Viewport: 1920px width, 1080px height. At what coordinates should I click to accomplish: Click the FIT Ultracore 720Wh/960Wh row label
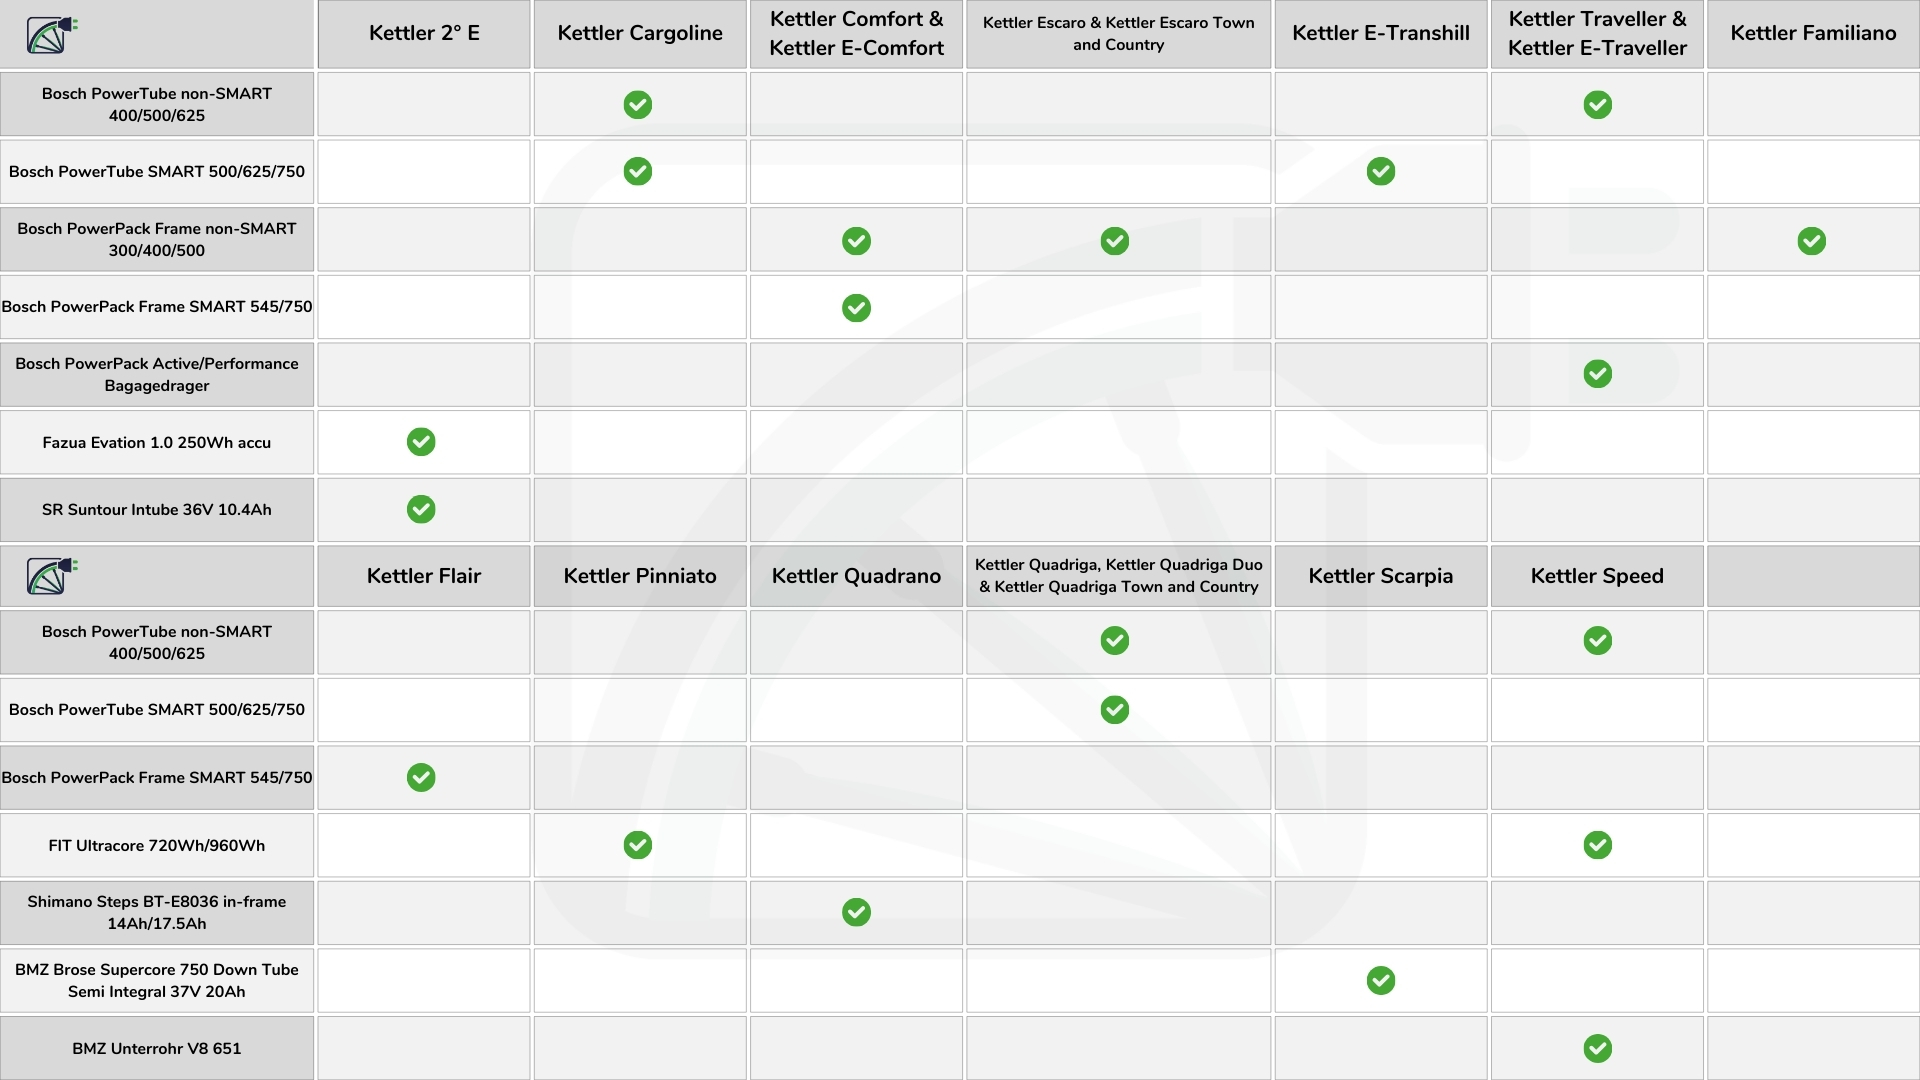point(157,845)
